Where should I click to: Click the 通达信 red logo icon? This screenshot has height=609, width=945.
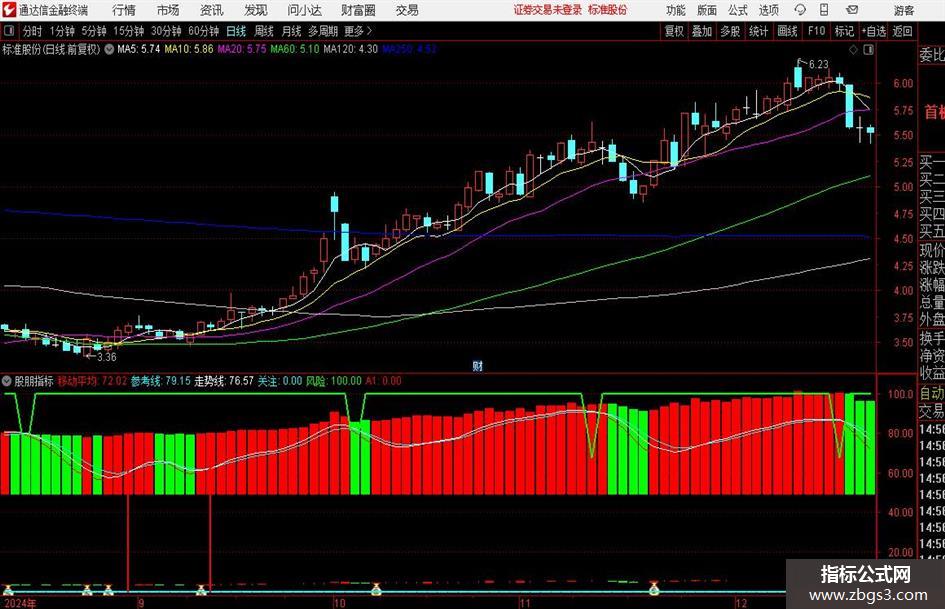[8, 10]
